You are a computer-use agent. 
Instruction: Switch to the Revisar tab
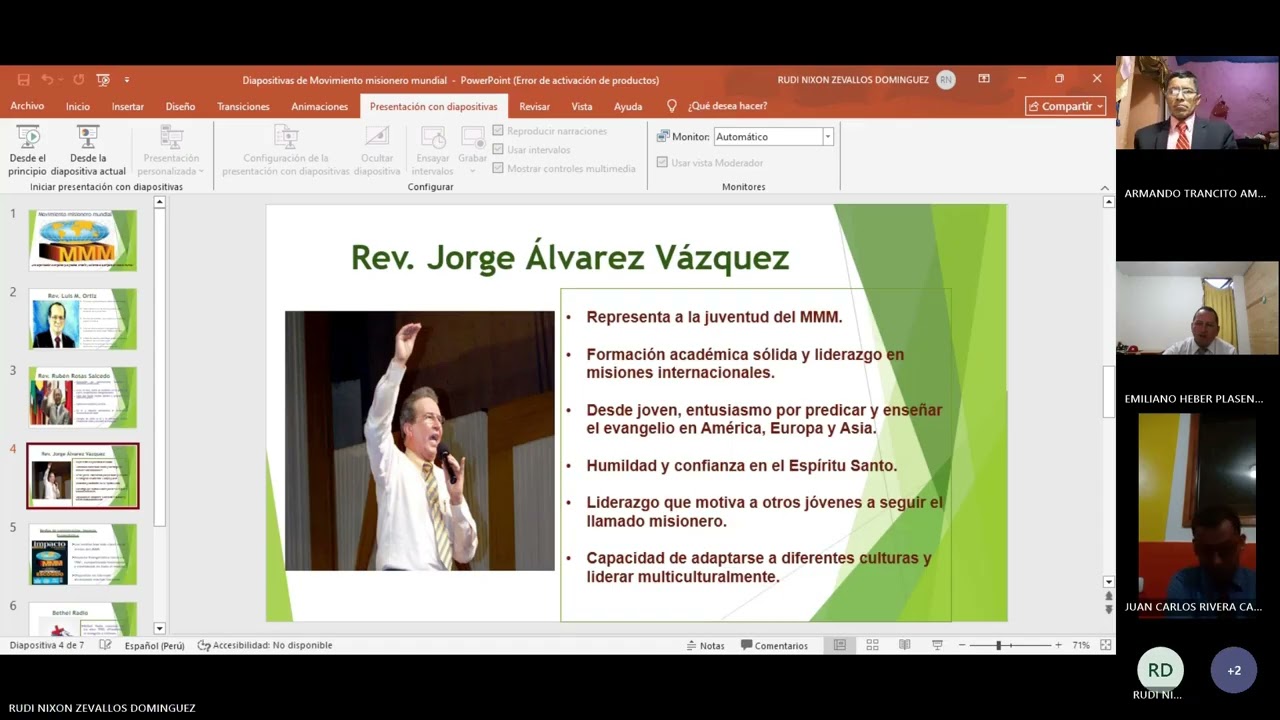coord(534,106)
